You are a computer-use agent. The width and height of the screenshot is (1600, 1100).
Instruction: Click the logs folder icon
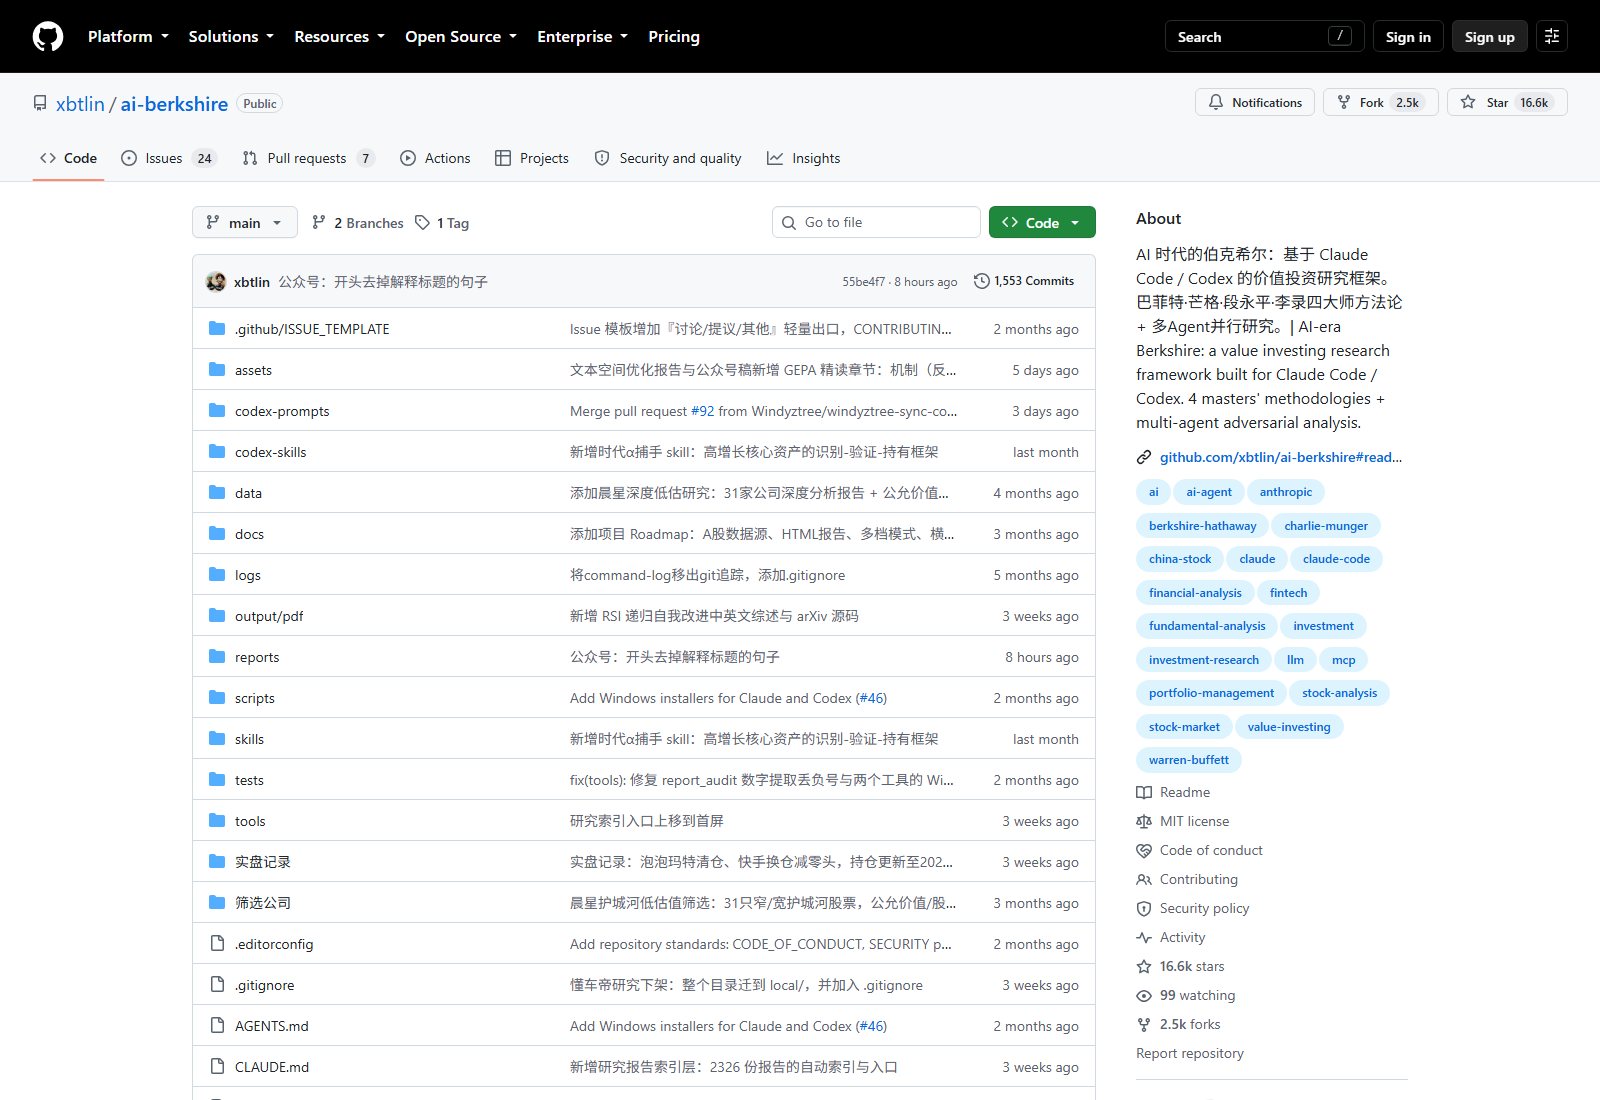[217, 575]
